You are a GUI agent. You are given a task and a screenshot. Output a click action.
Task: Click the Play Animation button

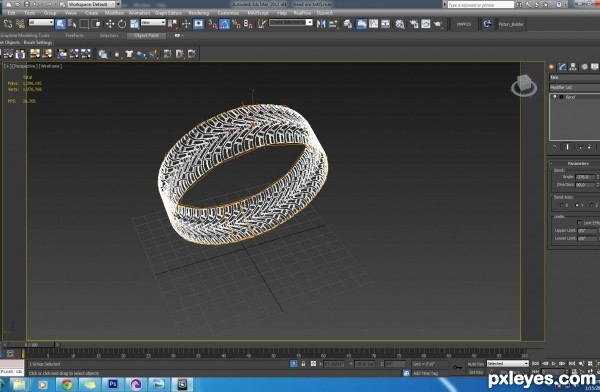point(554,364)
